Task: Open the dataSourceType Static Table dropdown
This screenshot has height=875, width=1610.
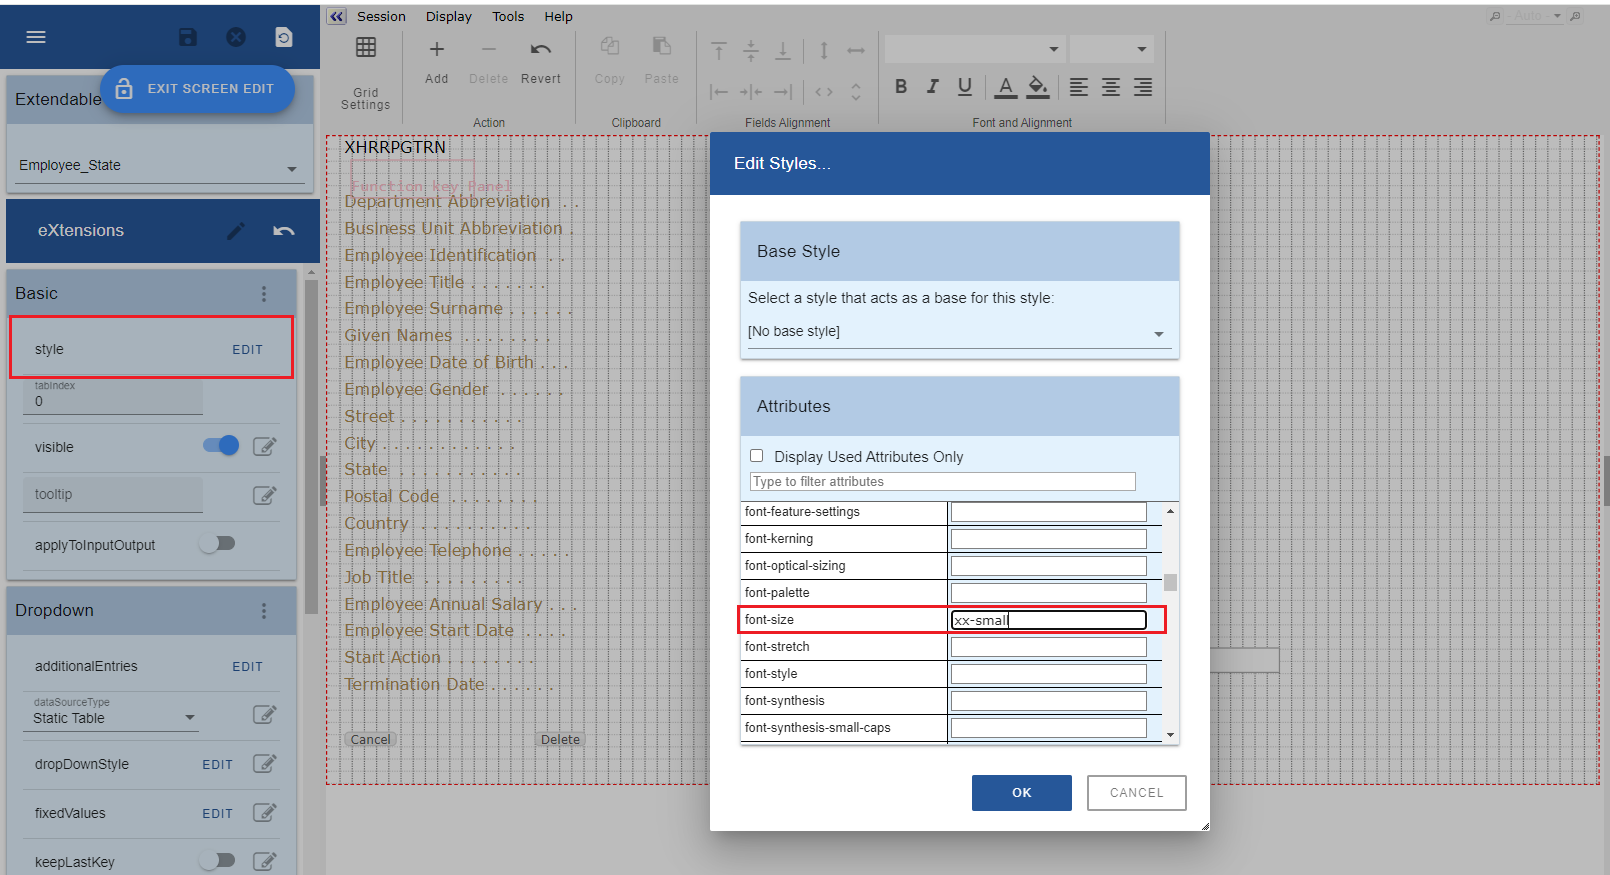Action: coord(112,718)
